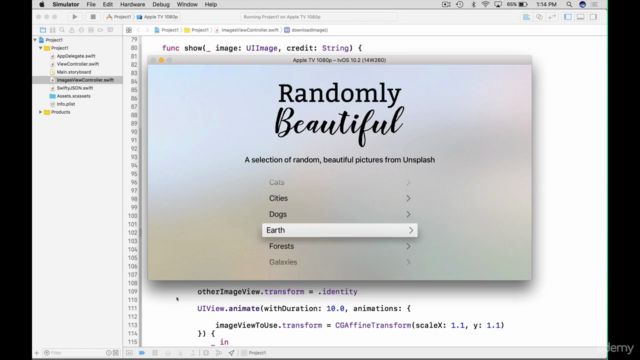Select Cats row in simulator
The image size is (640, 360).
[x=340, y=182]
